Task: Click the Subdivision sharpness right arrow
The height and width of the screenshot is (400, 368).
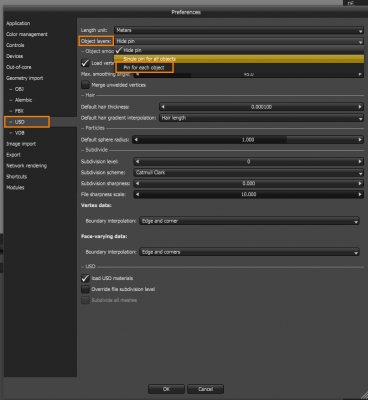Action: pos(360,183)
